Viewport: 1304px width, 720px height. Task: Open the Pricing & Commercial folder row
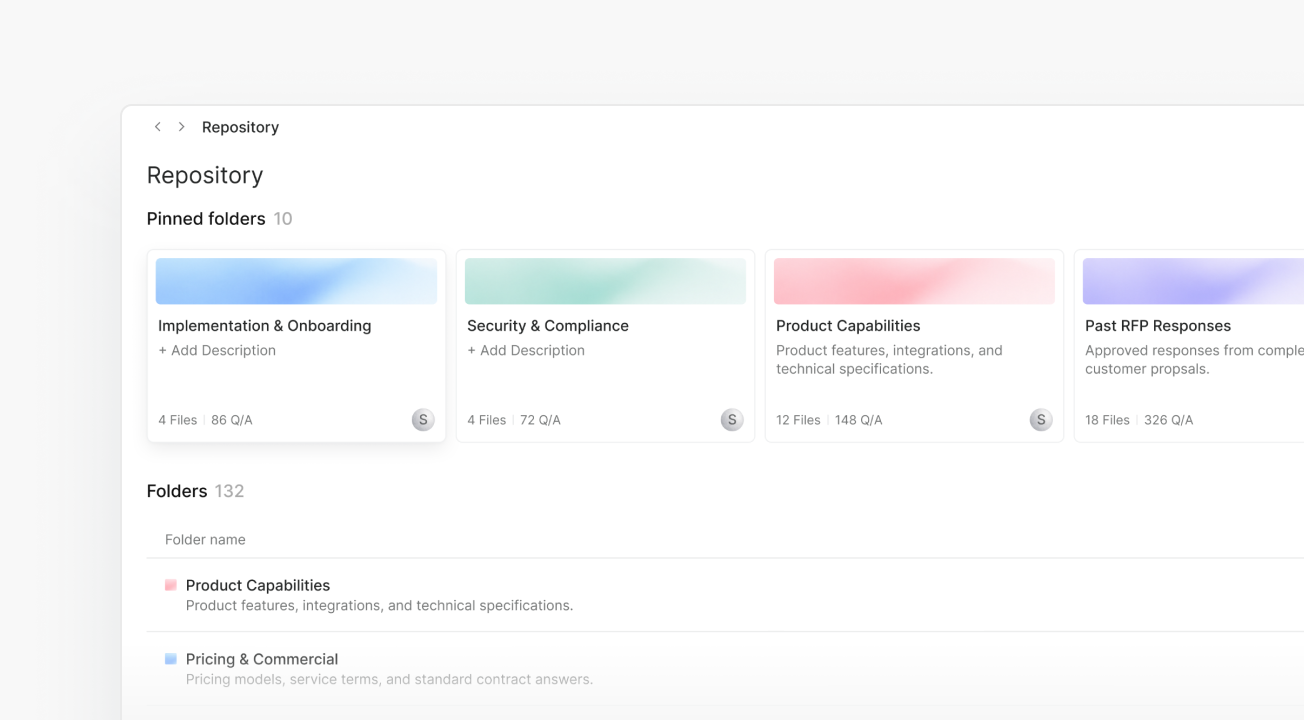(725, 669)
